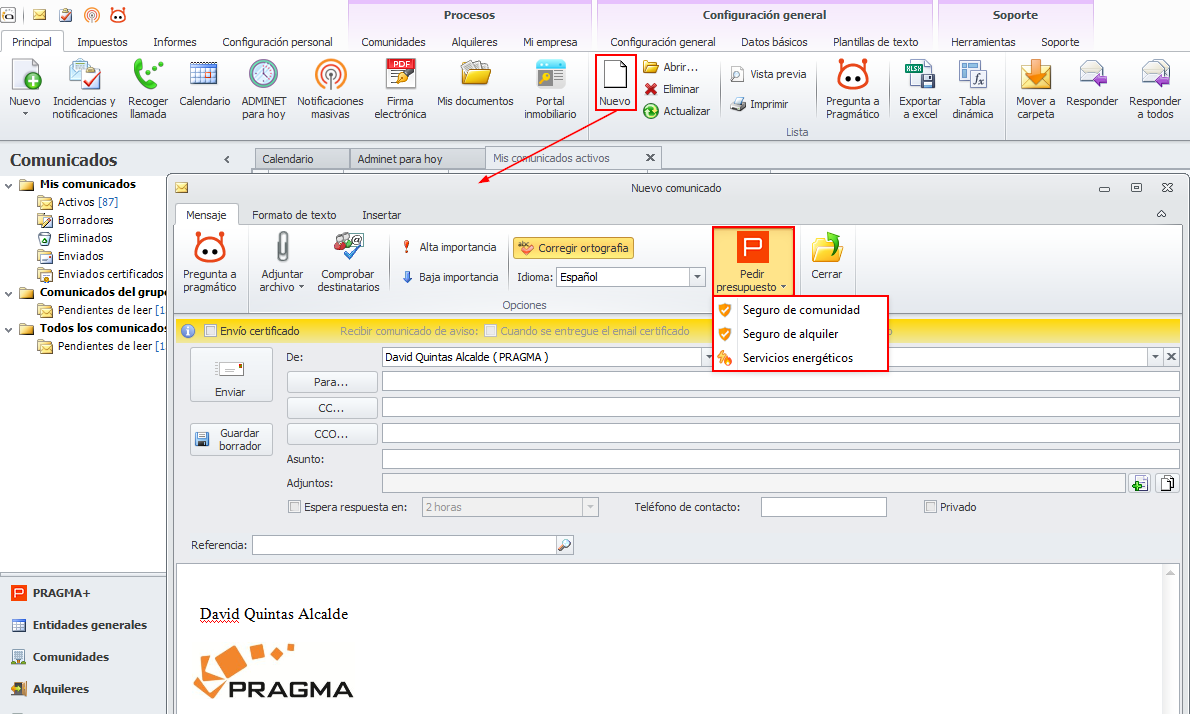The height and width of the screenshot is (714, 1190).
Task: Click Mover a carpeta
Action: (x=1035, y=90)
